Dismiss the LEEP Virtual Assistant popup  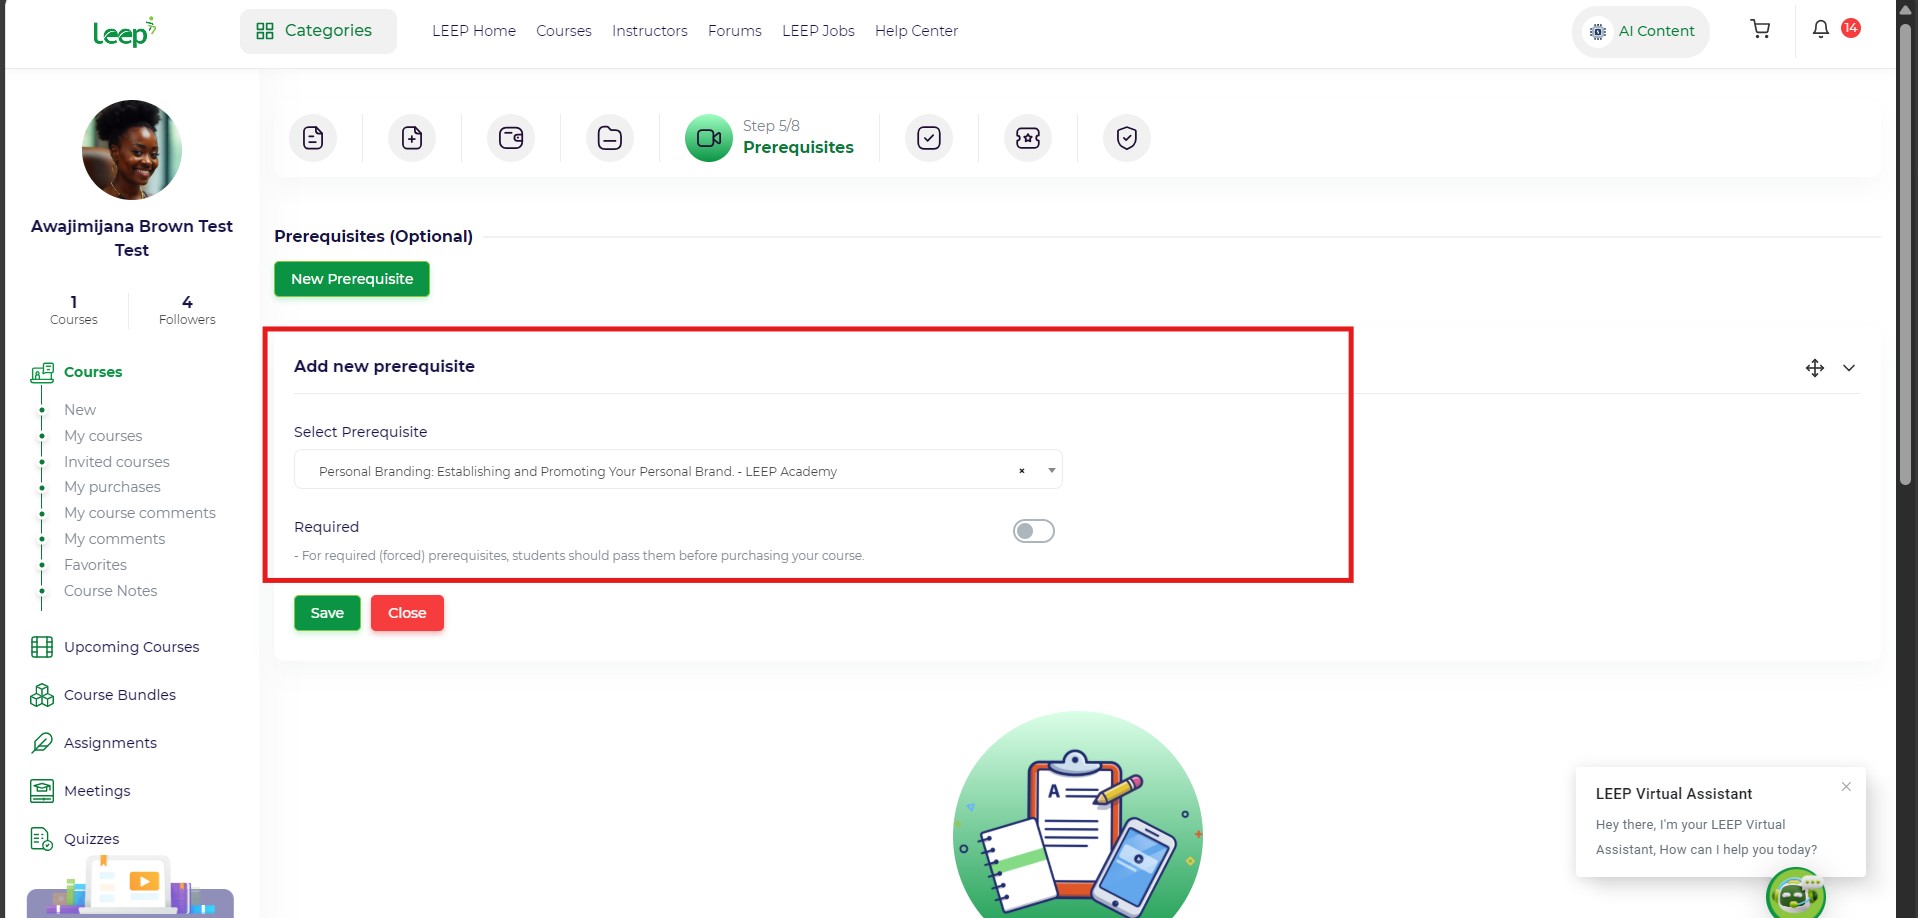coord(1846,787)
